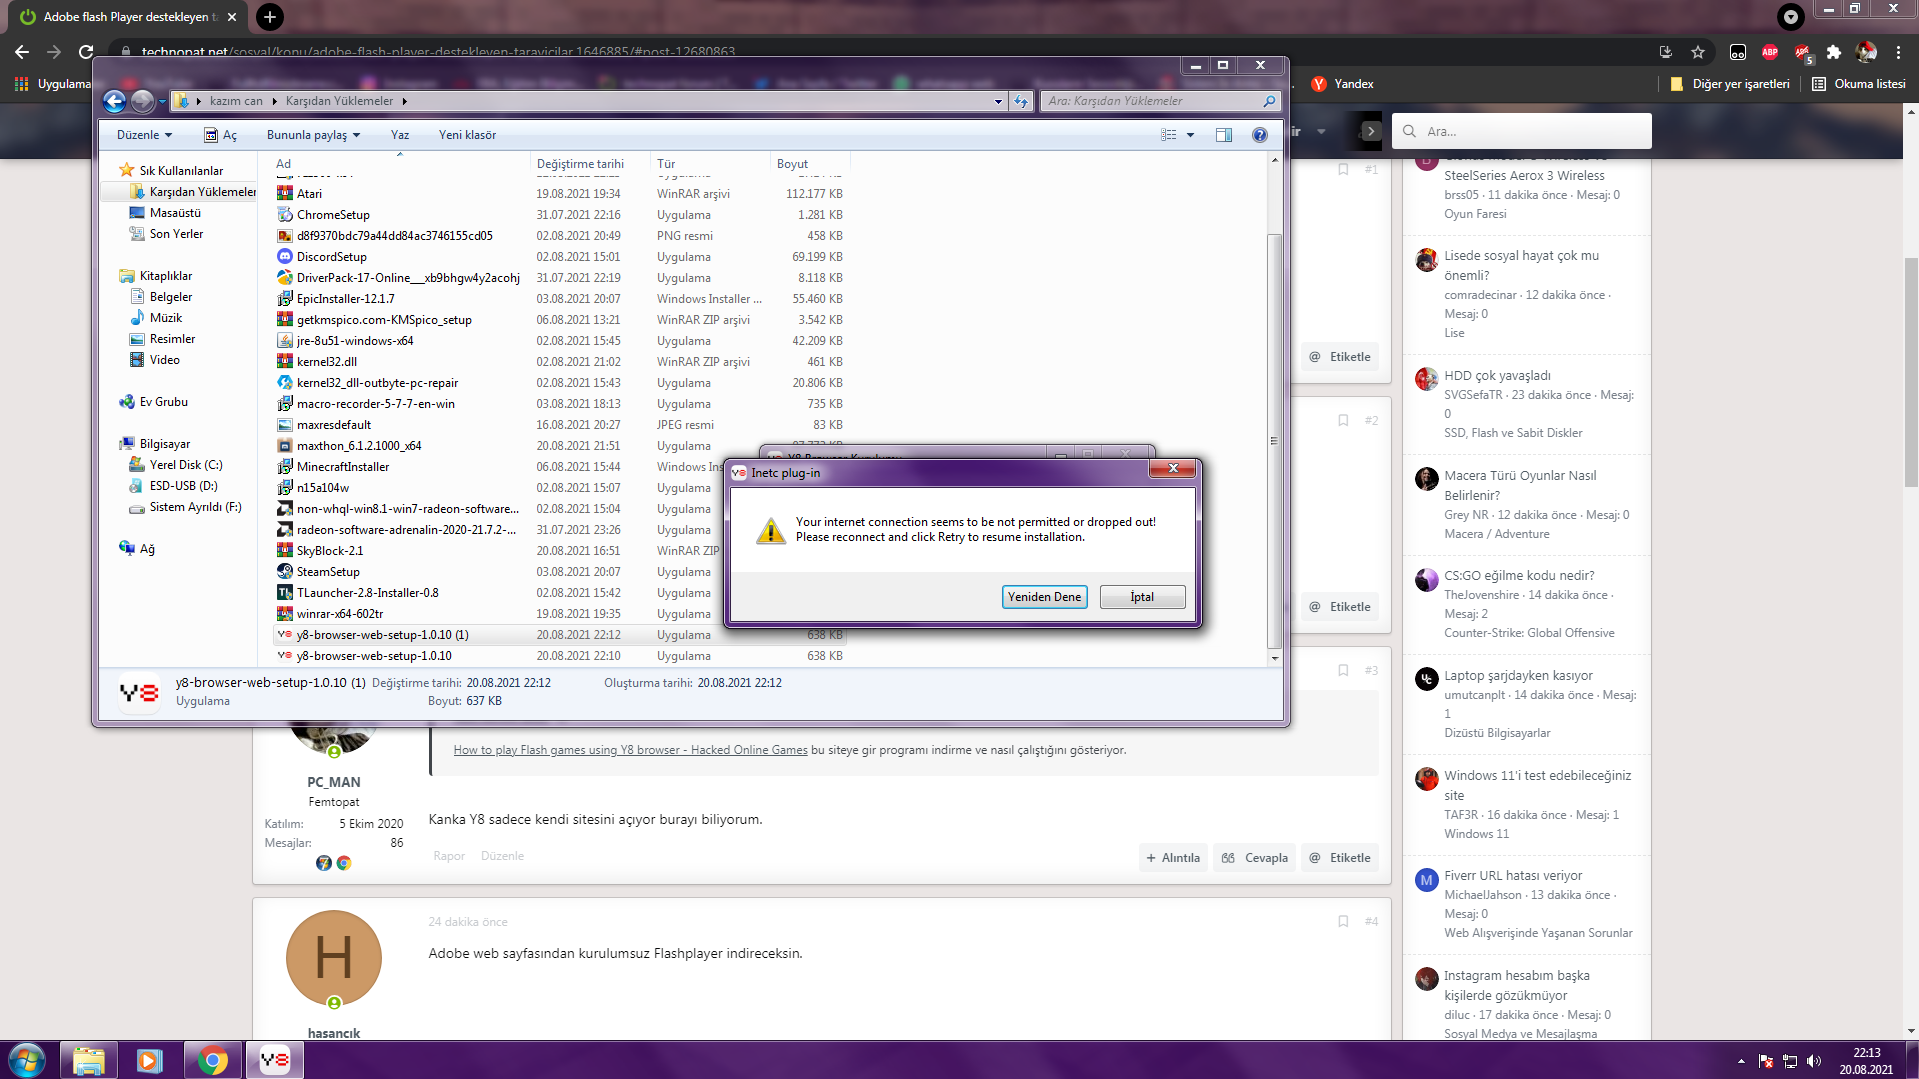The image size is (1919, 1079).
Task: Bookmark post #4
Action: coord(1343,921)
